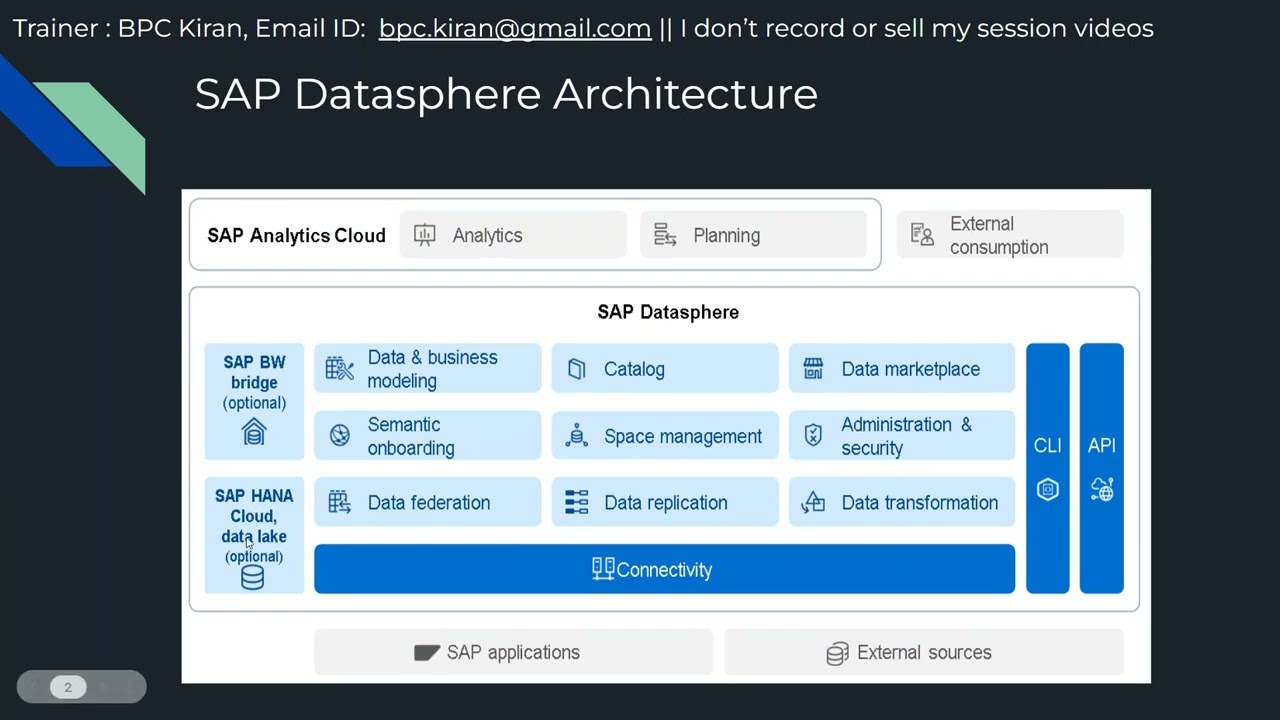The width and height of the screenshot is (1280, 720).
Task: Click the 'CLI' text label
Action: 1048,446
